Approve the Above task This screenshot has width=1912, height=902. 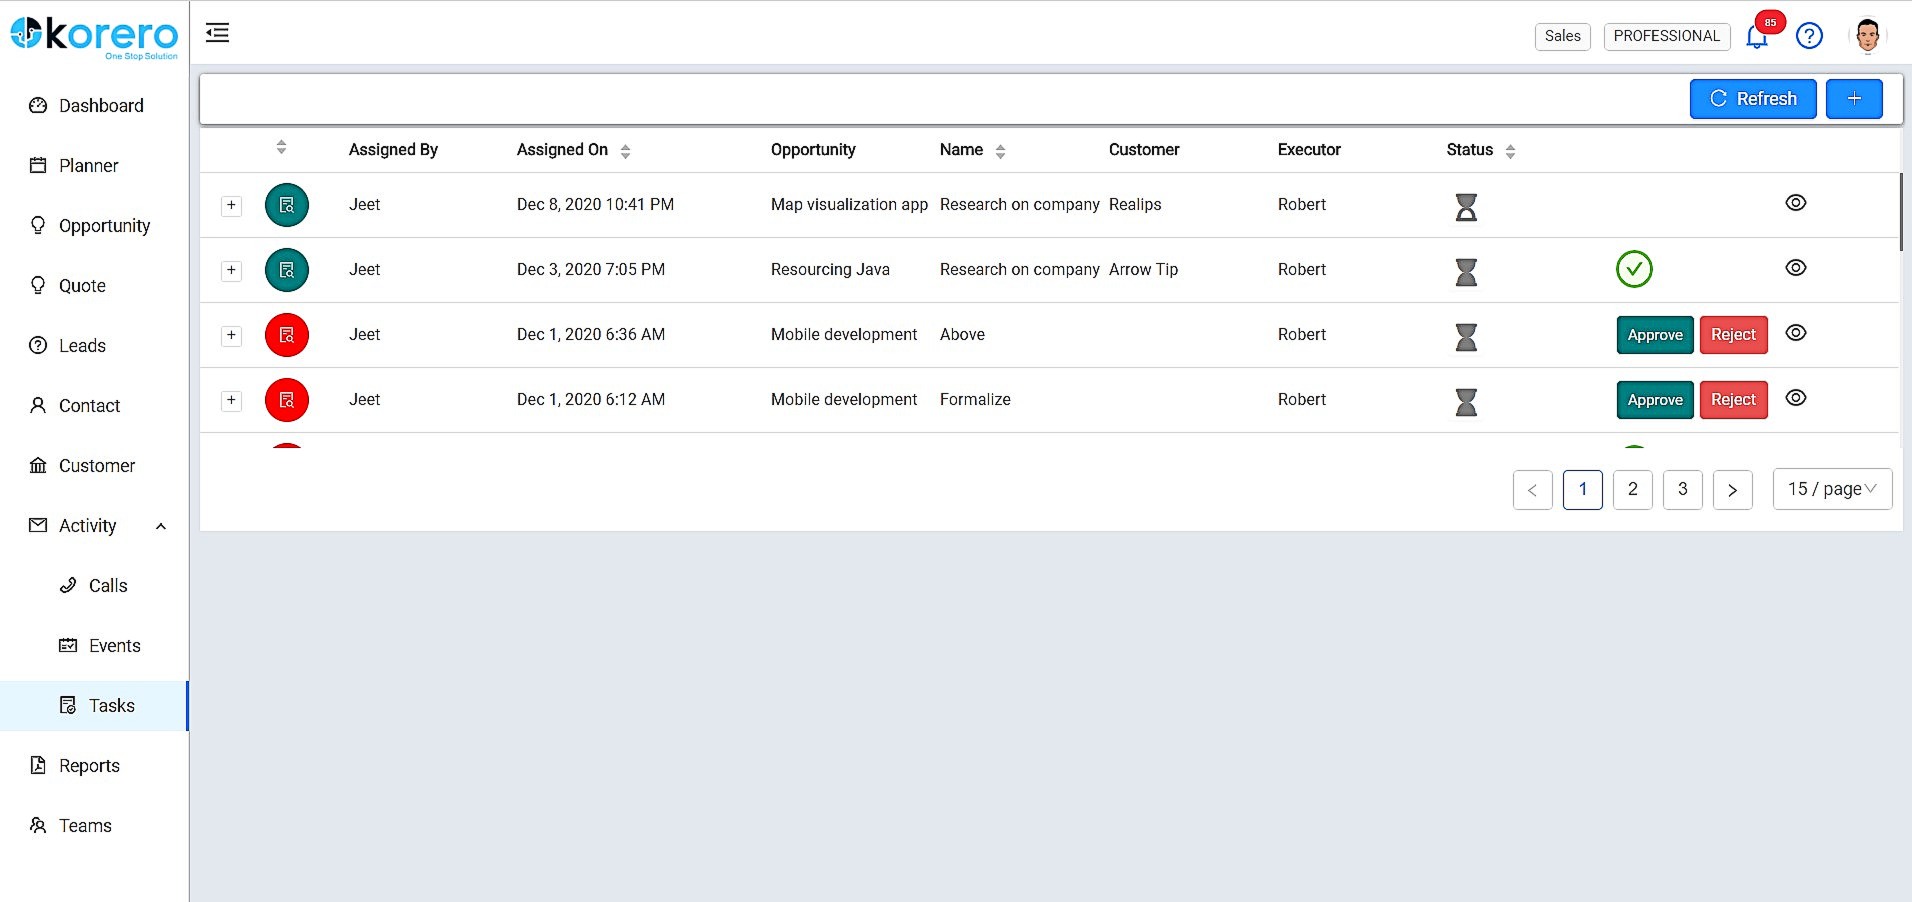(1655, 335)
